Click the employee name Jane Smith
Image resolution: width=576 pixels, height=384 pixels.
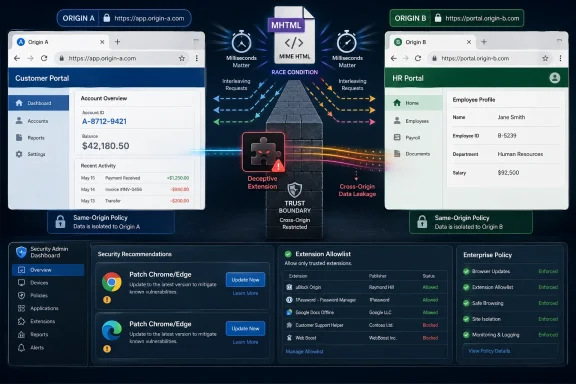tap(511, 117)
